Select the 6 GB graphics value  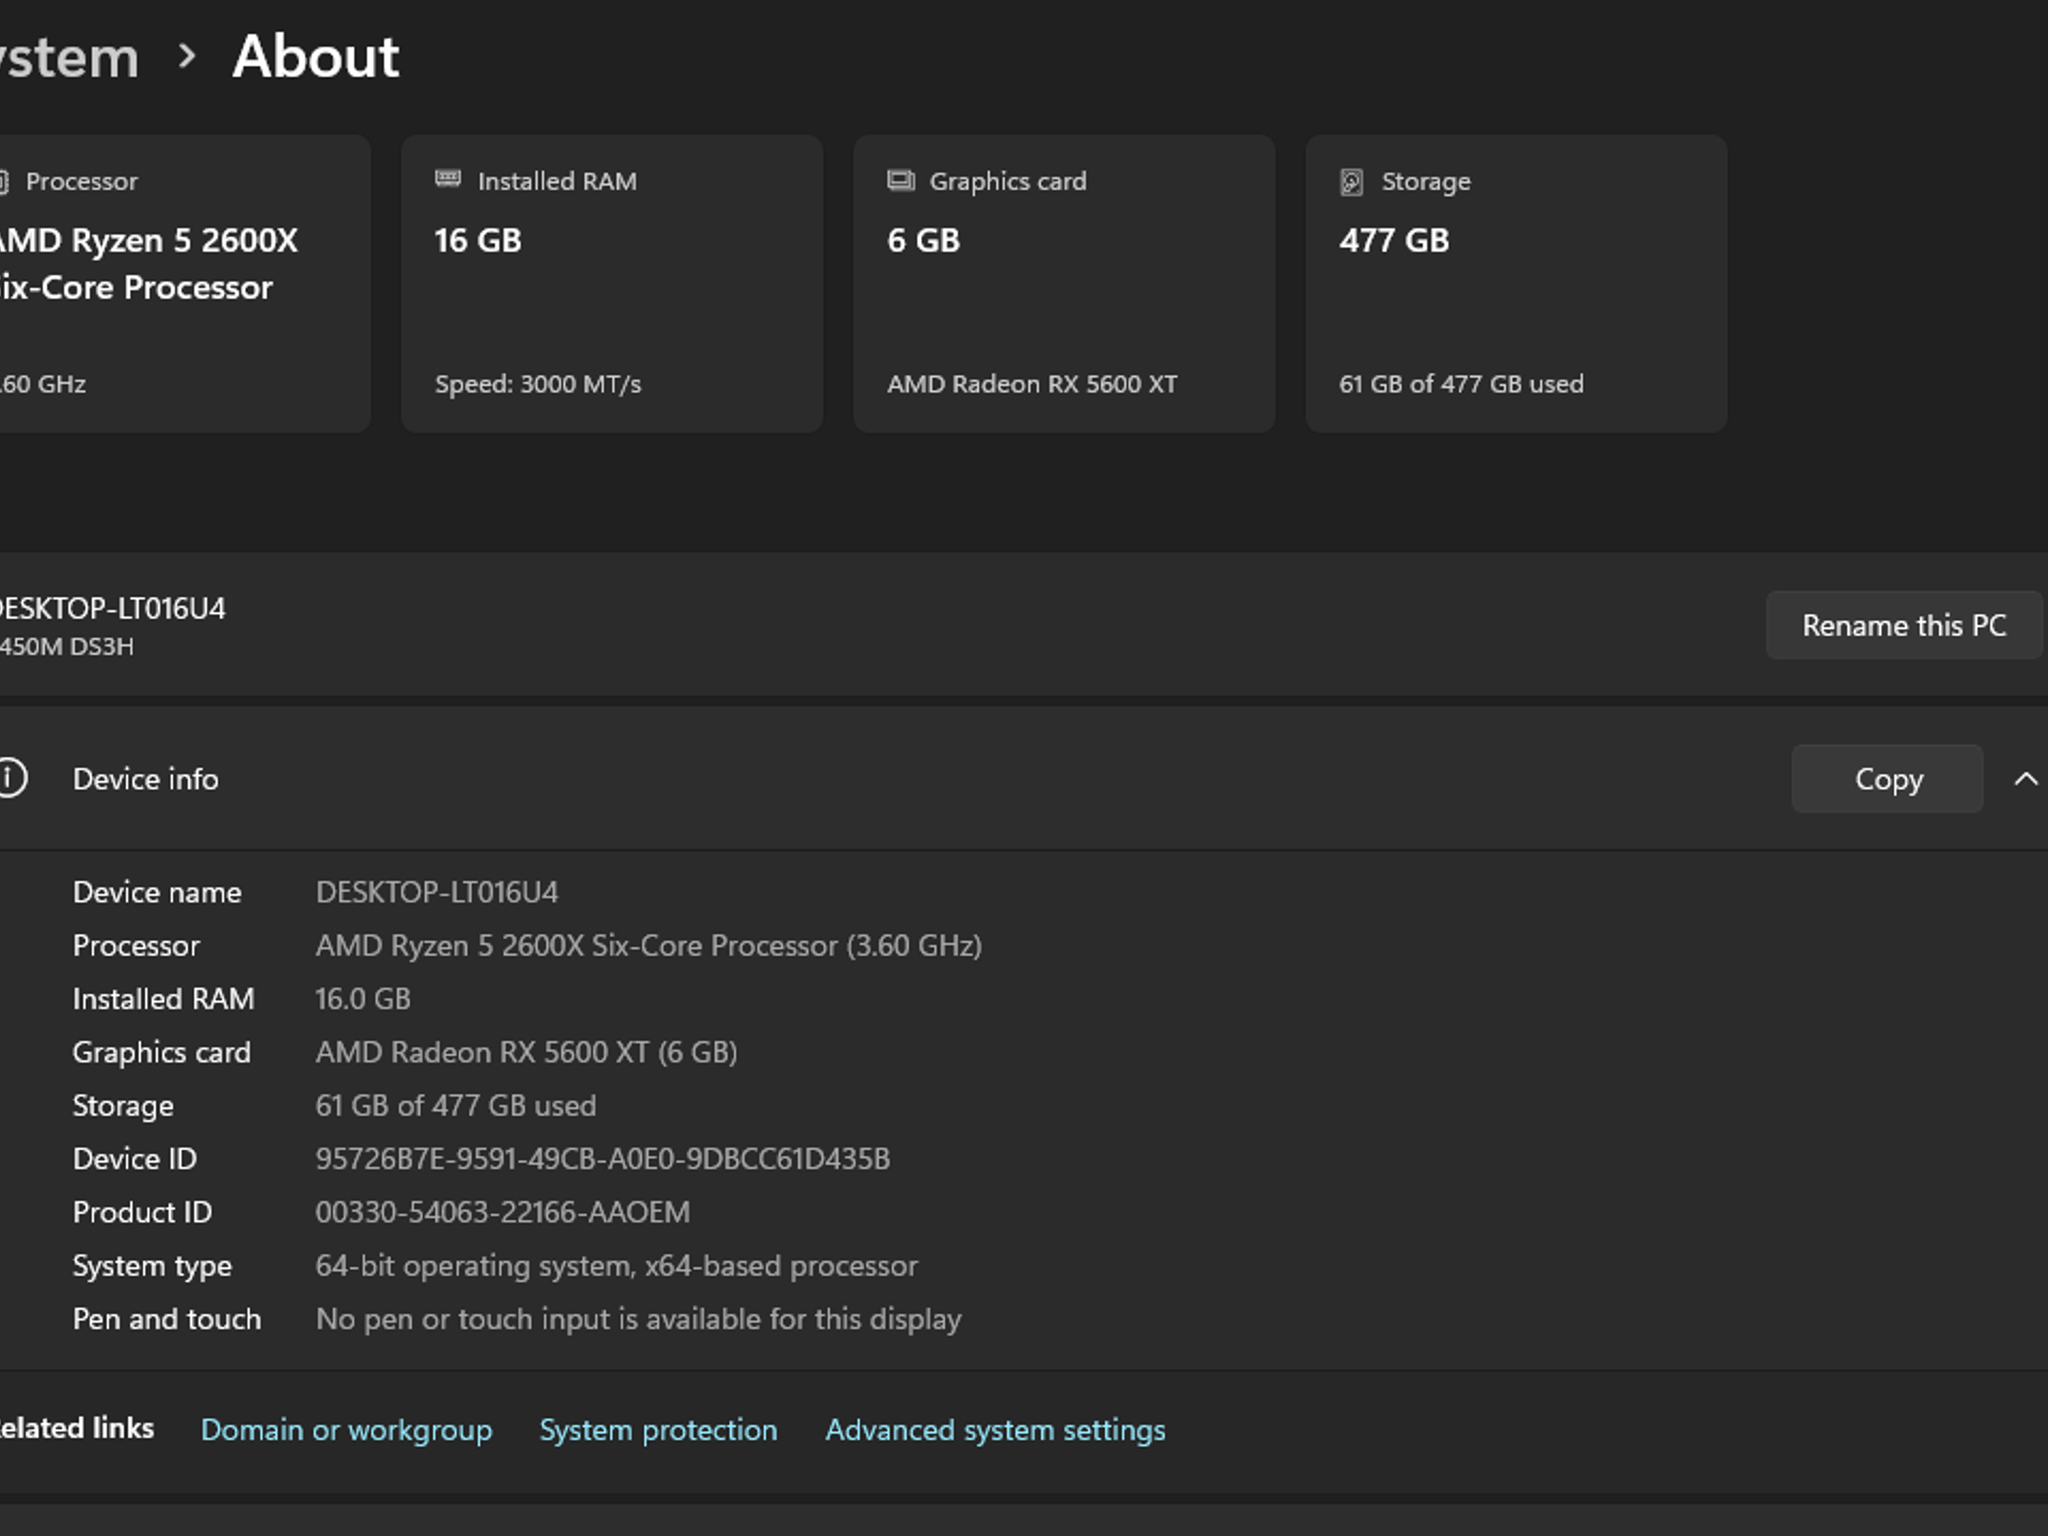click(923, 240)
